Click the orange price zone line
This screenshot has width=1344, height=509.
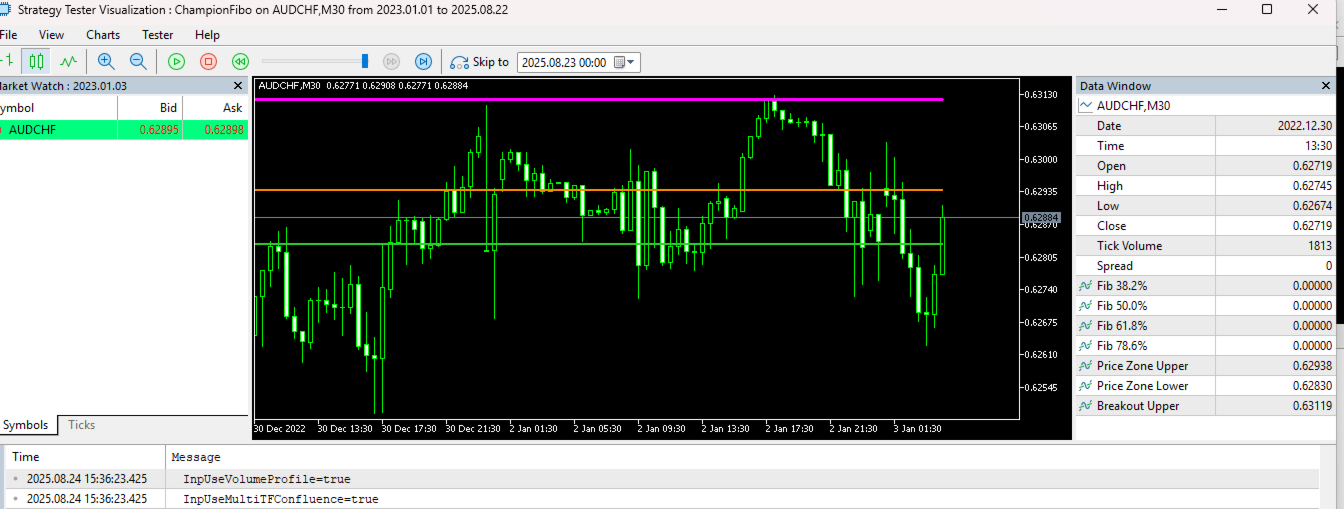(598, 189)
